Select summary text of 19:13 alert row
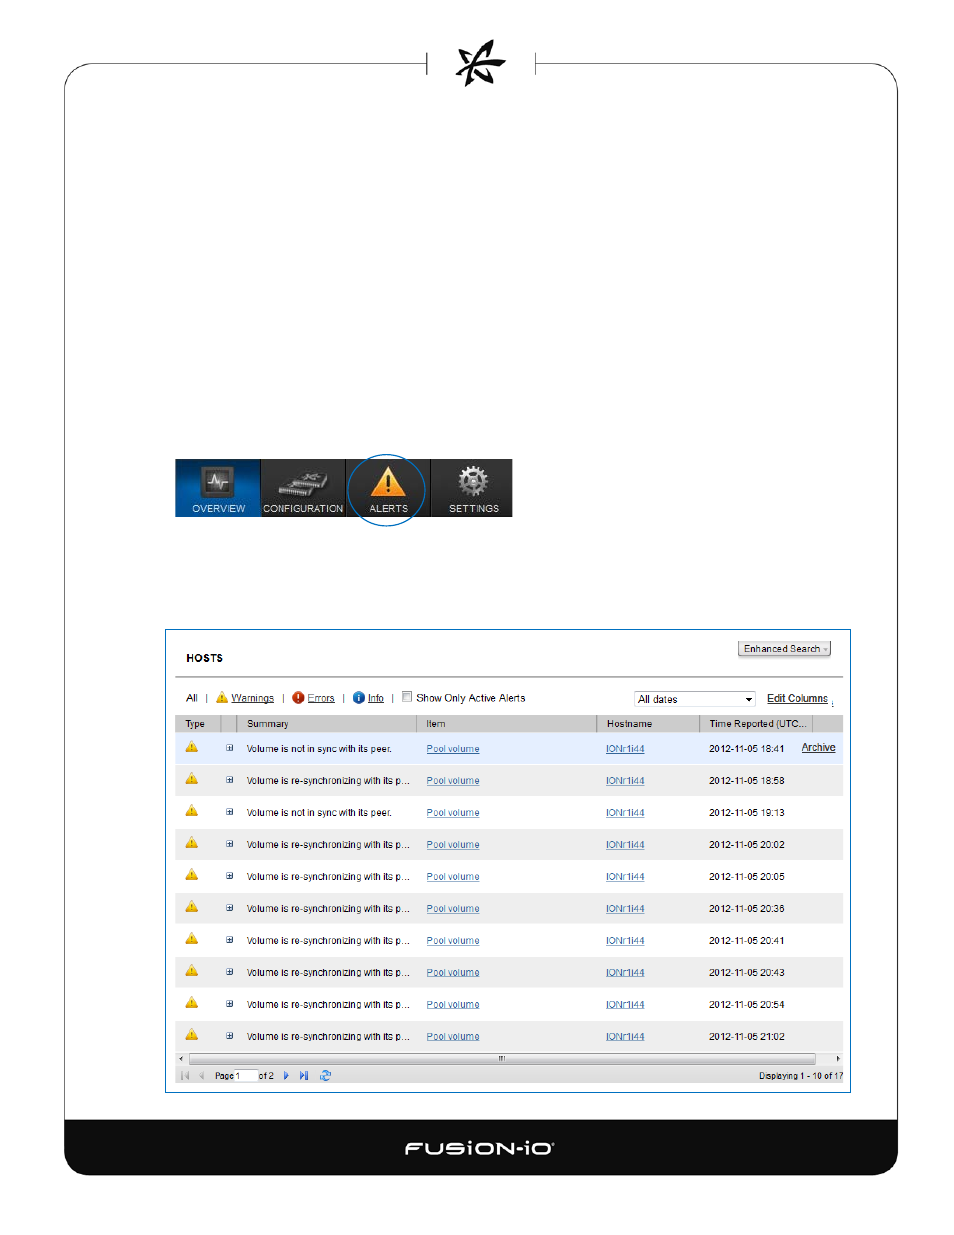The image size is (954, 1235). pos(319,813)
